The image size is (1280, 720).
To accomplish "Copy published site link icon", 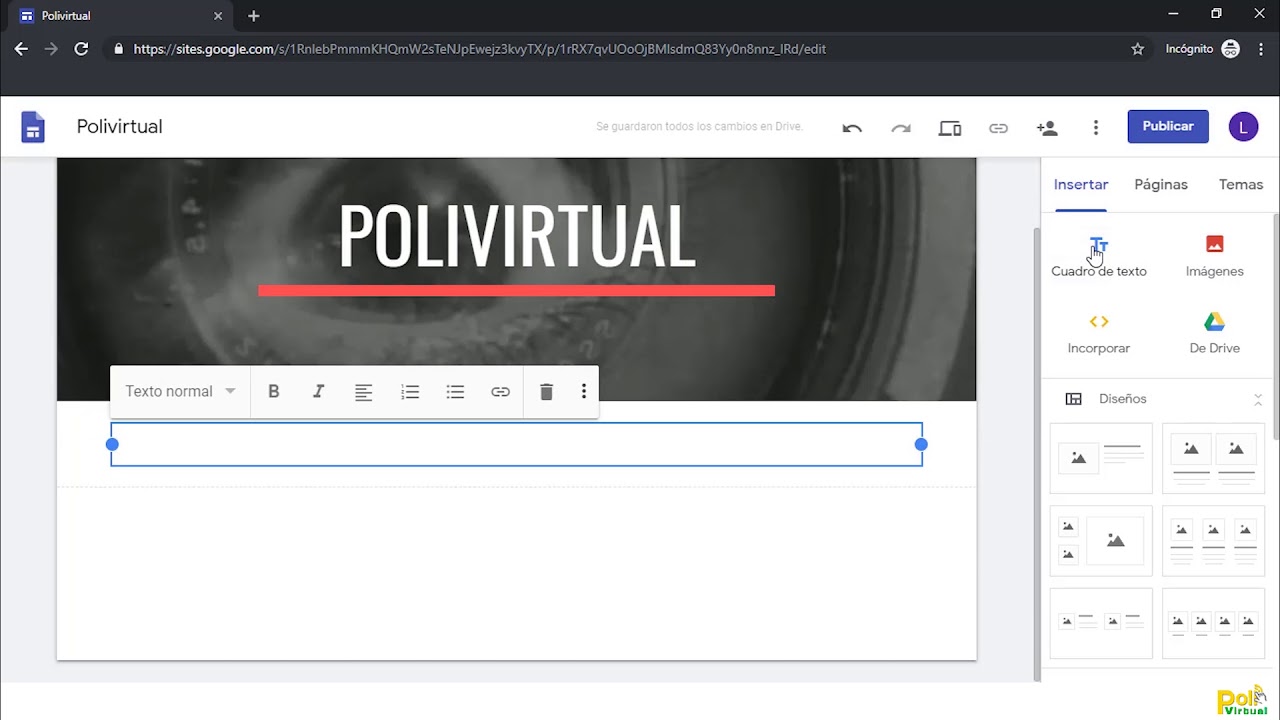I will coord(998,128).
